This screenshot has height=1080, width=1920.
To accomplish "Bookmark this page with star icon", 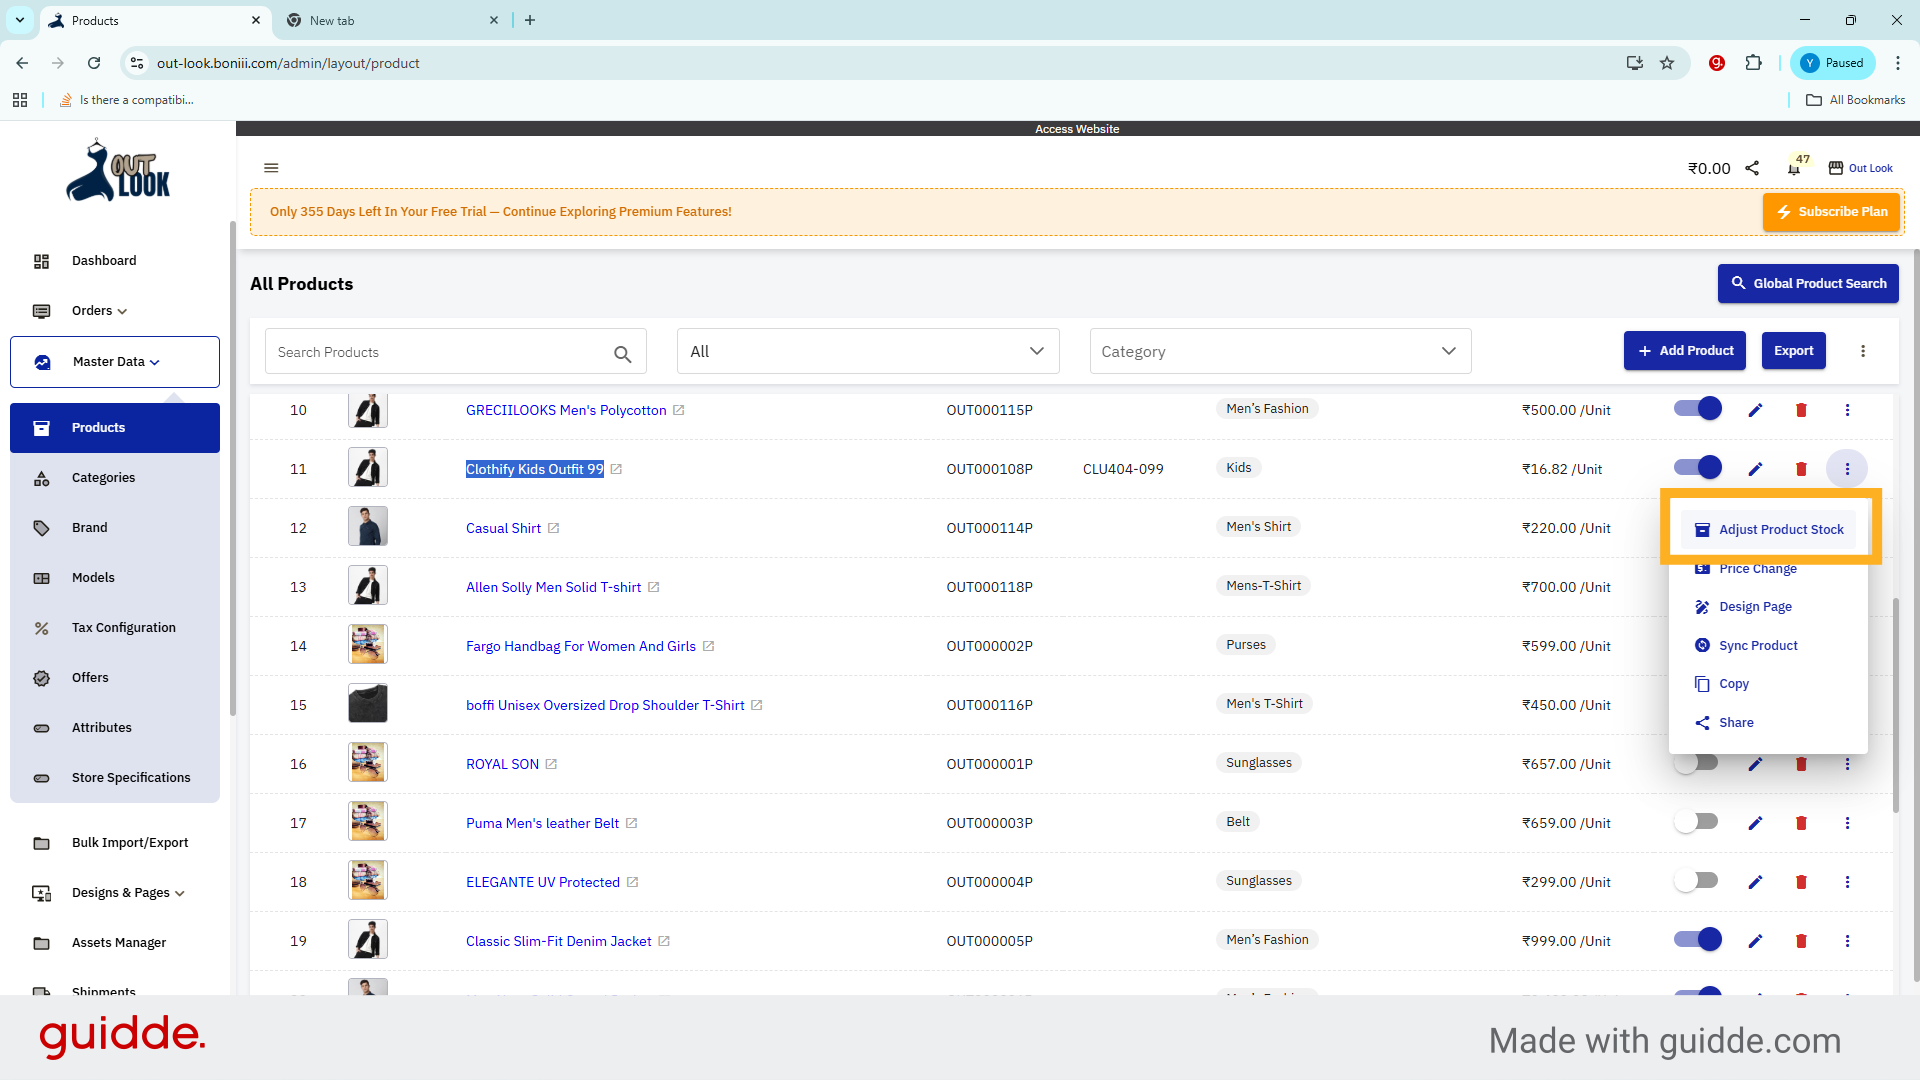I will click(x=1667, y=63).
